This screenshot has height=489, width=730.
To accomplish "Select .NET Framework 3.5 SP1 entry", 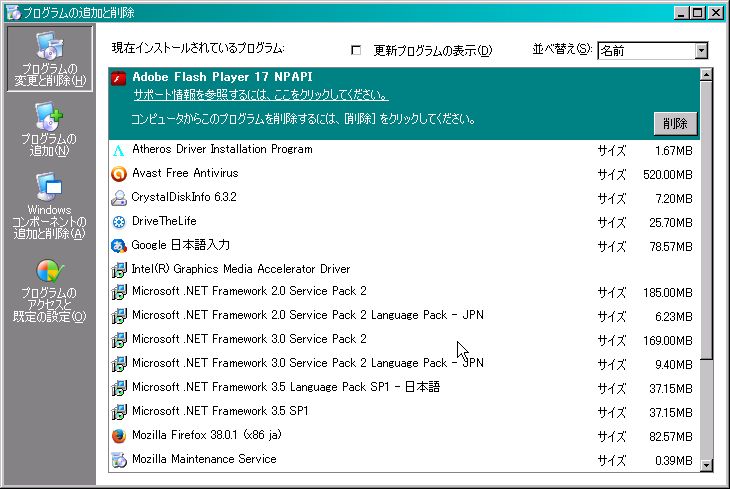I will coord(404,412).
